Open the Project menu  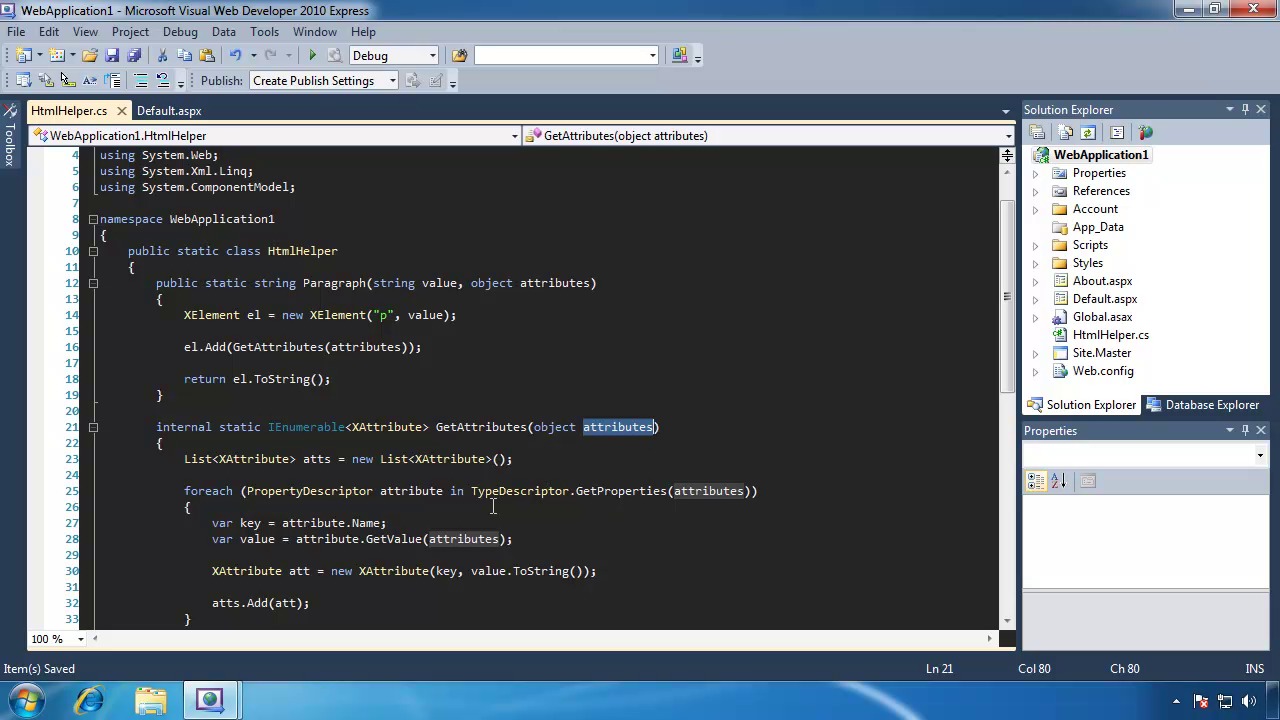pos(130,31)
